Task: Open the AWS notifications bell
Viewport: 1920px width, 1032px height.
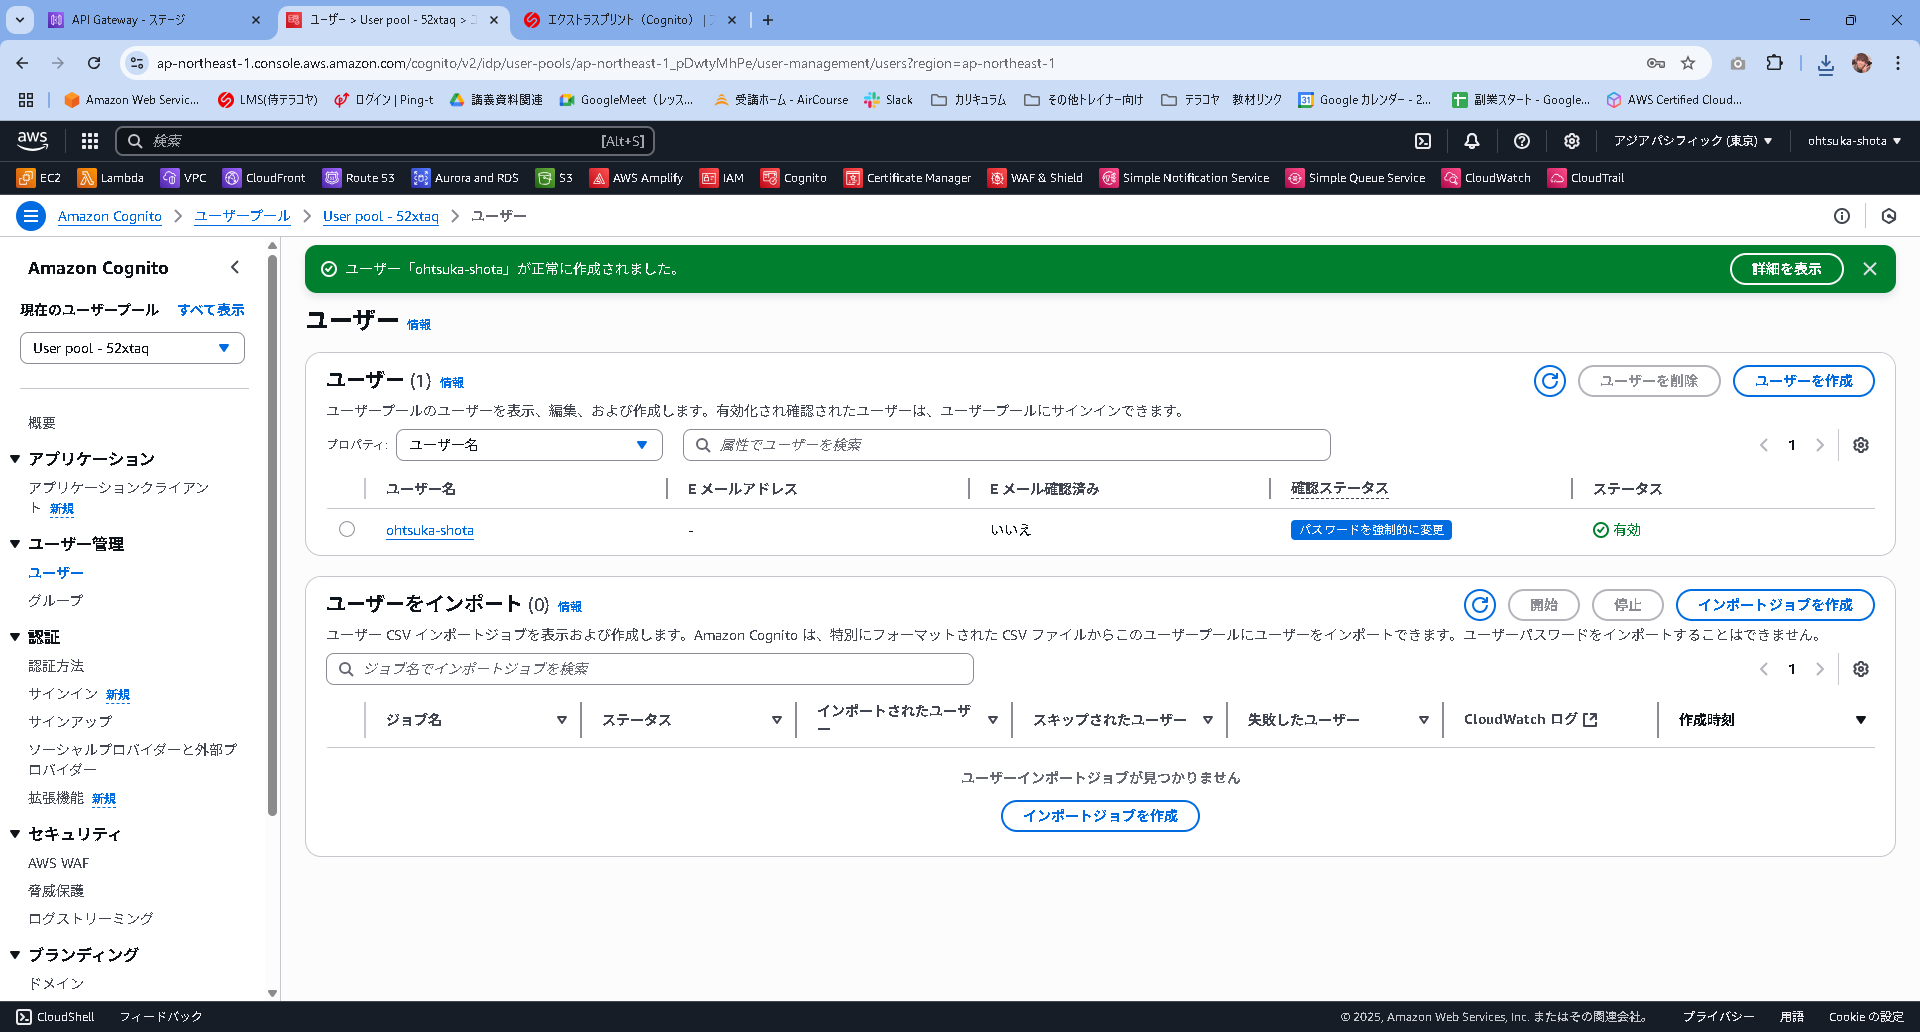Action: [1471, 141]
